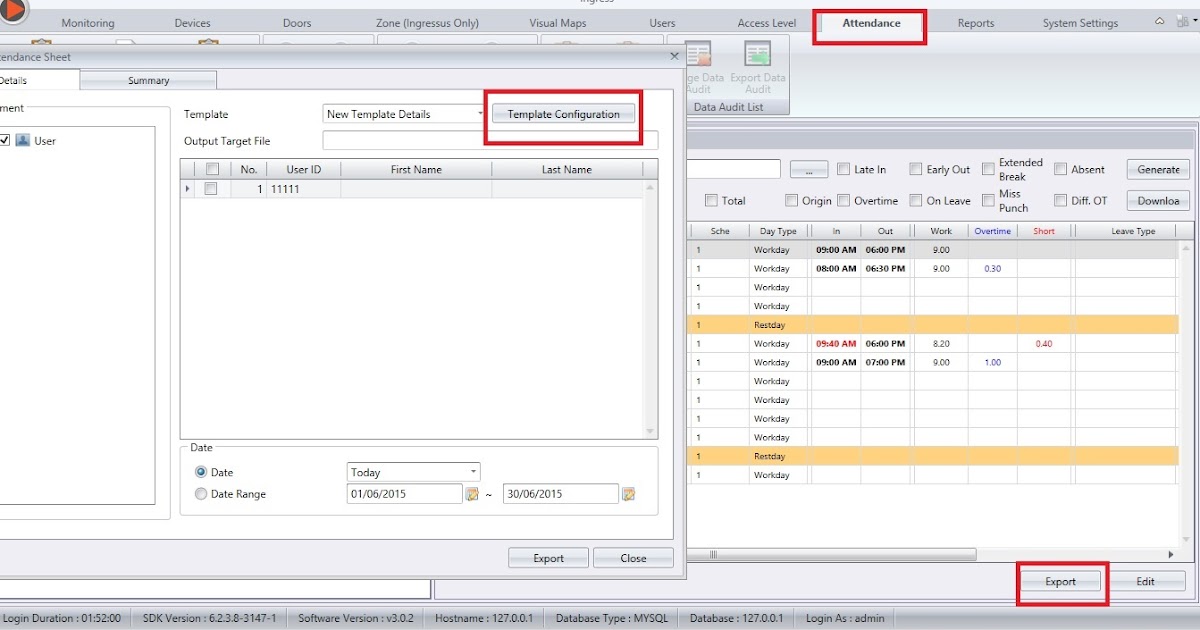Open the calendar picker beside date 01/06/2015
This screenshot has width=1200, height=630.
click(x=472, y=493)
